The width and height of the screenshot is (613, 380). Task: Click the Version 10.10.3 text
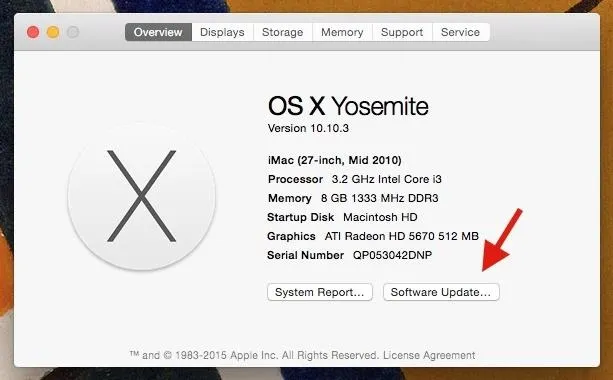[x=308, y=128]
